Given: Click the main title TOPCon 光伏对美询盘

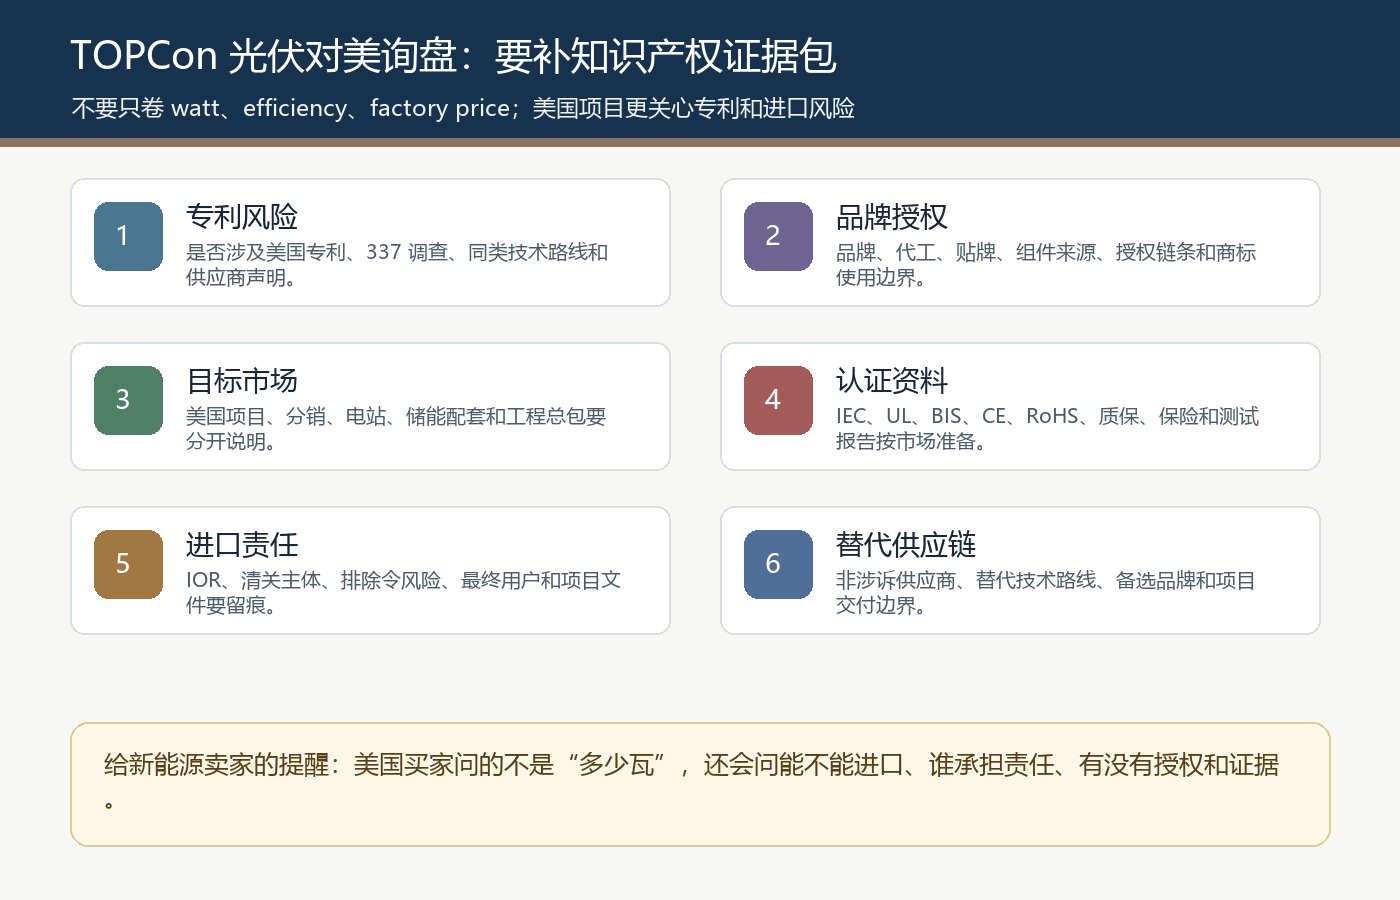Looking at the screenshot, I should [x=453, y=56].
